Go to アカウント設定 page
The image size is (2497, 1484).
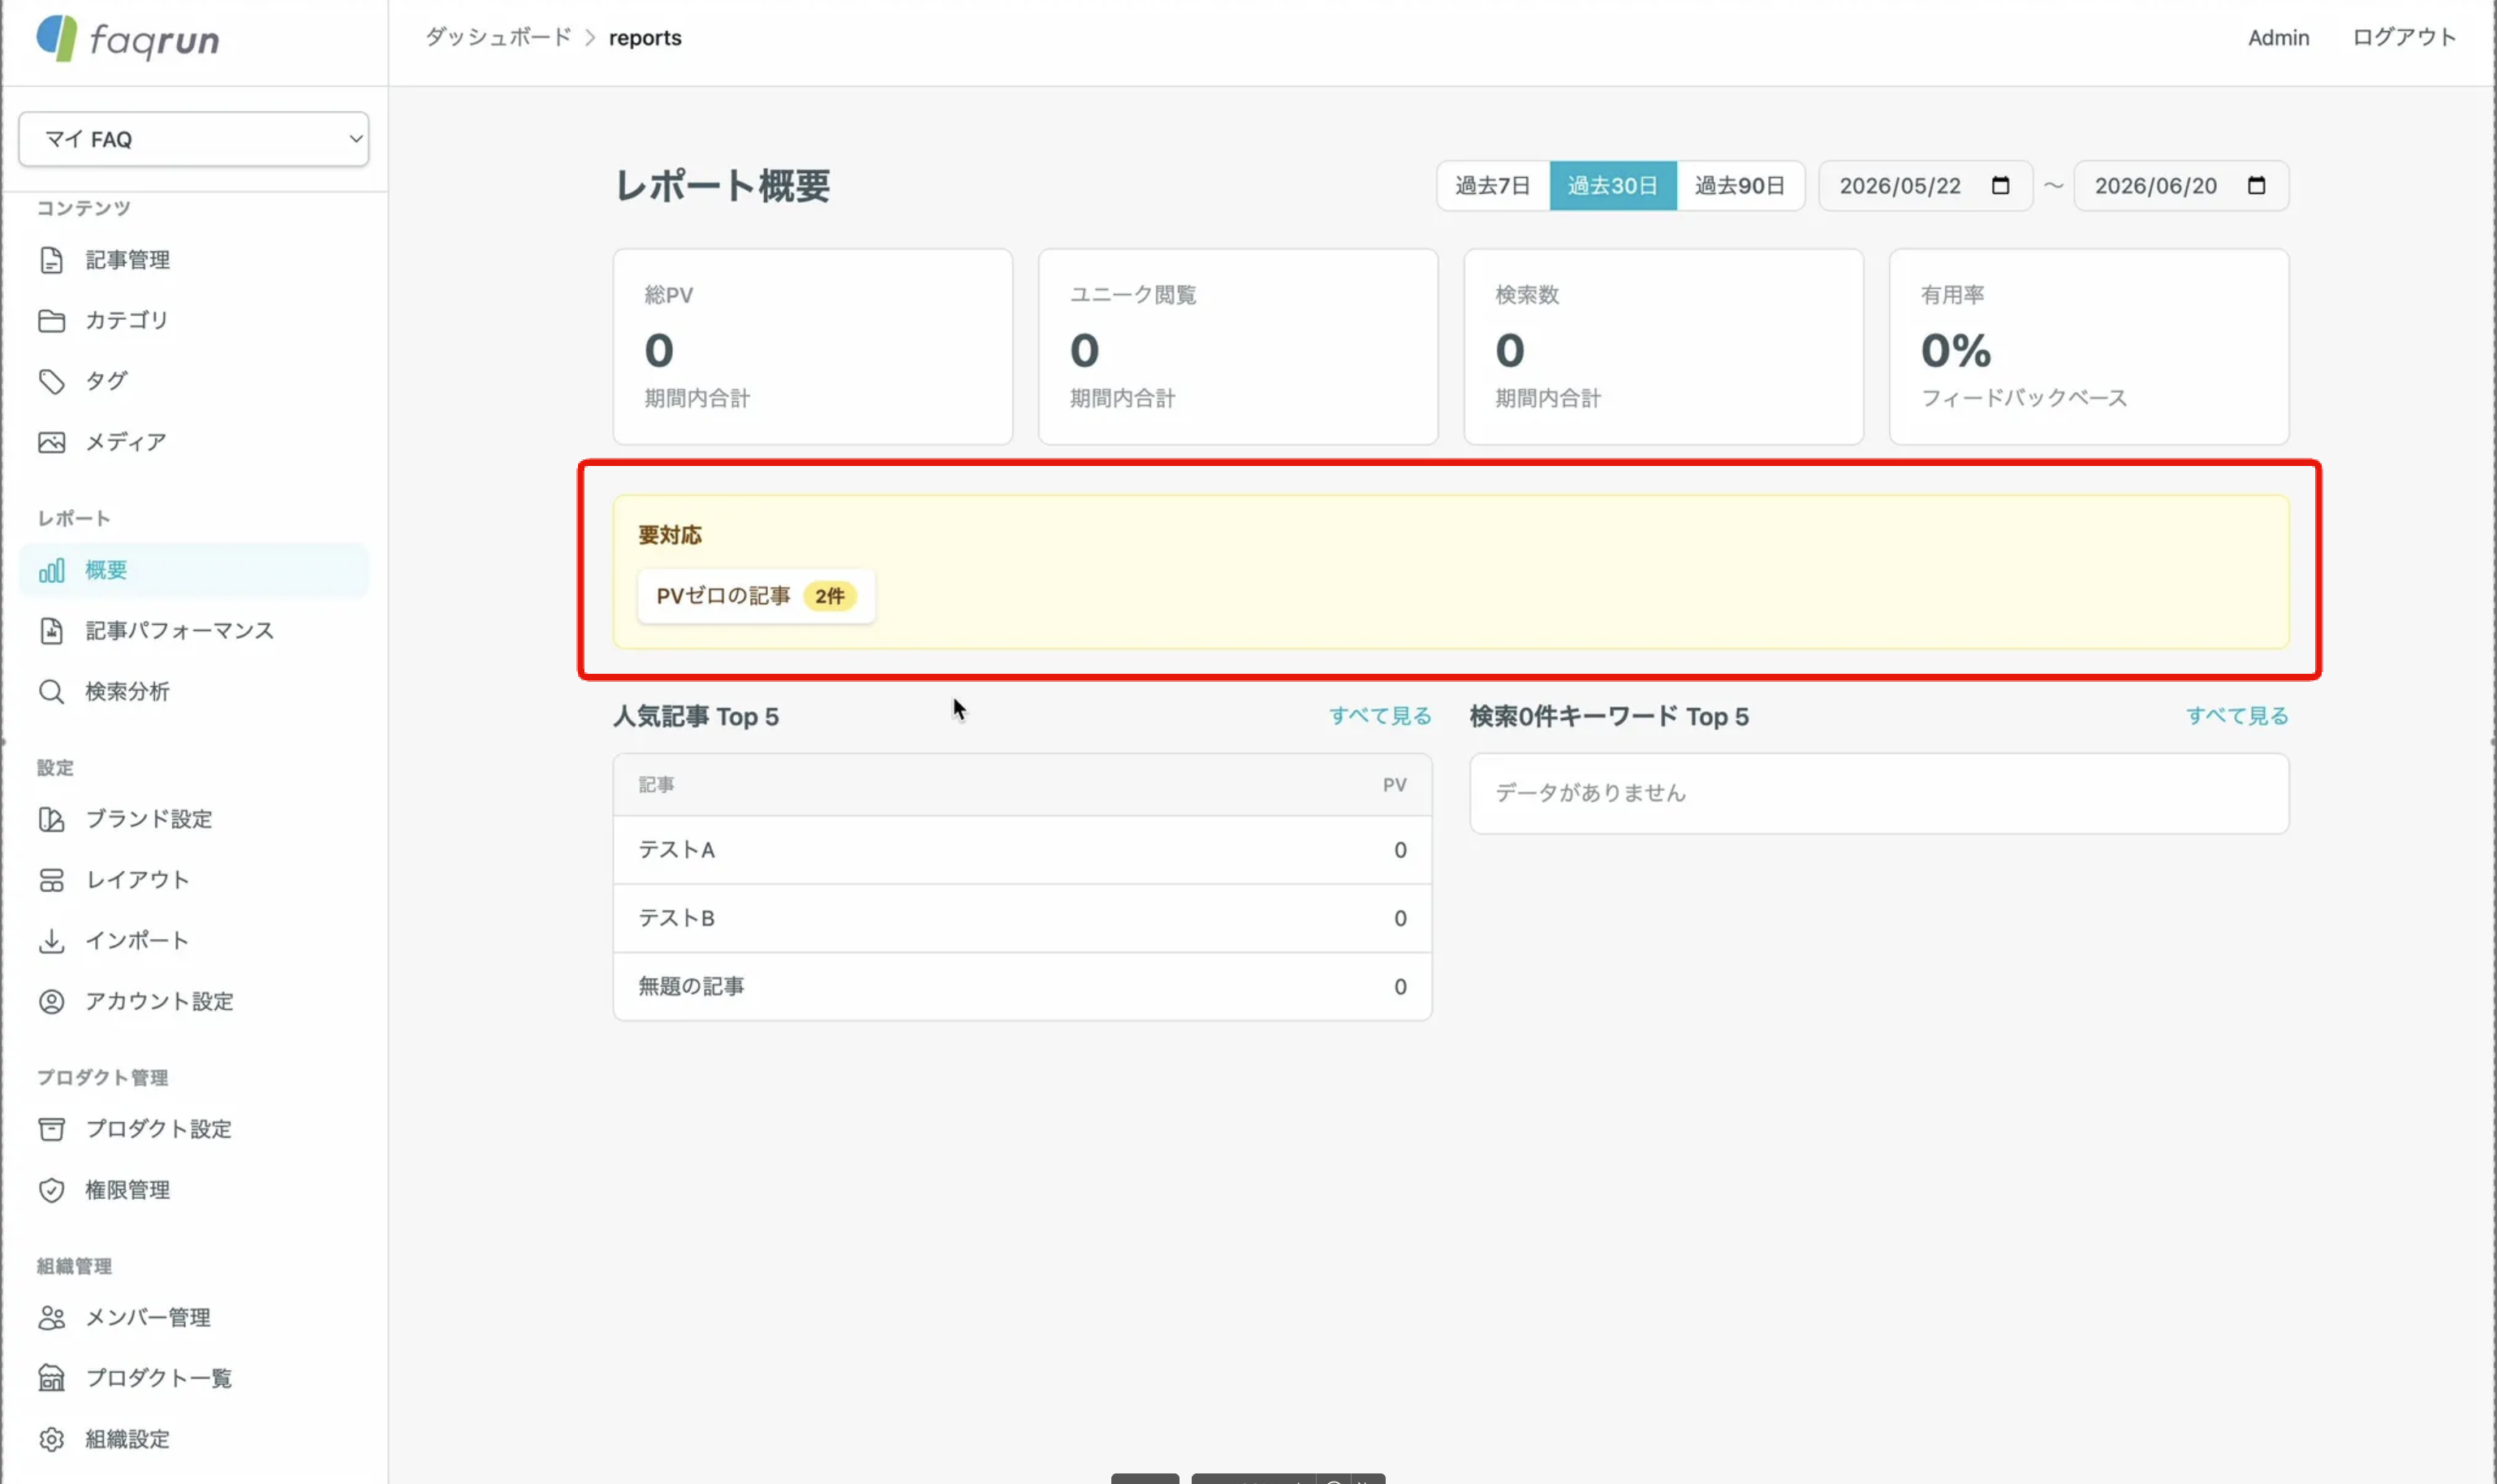[x=194, y=1001]
